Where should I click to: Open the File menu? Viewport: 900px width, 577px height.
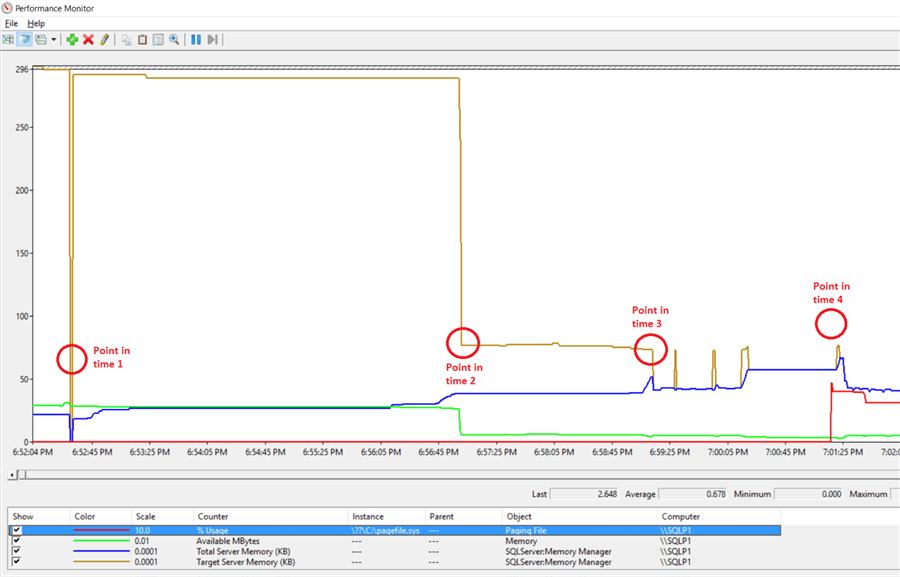pos(12,23)
